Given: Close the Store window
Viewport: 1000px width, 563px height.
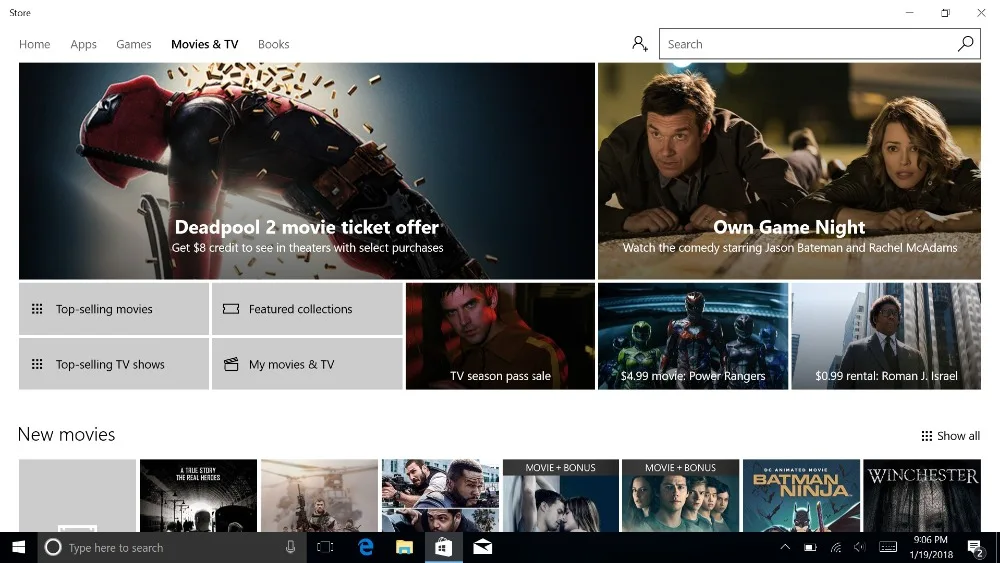Looking at the screenshot, I should 981,12.
